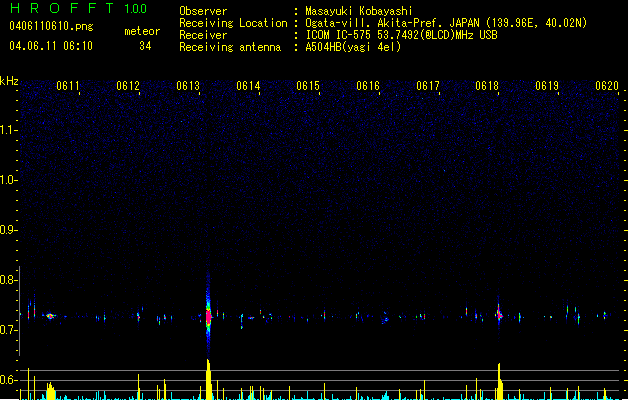Click the 0616 time marker
Viewport: 629px width, 400px height.
pos(368,86)
